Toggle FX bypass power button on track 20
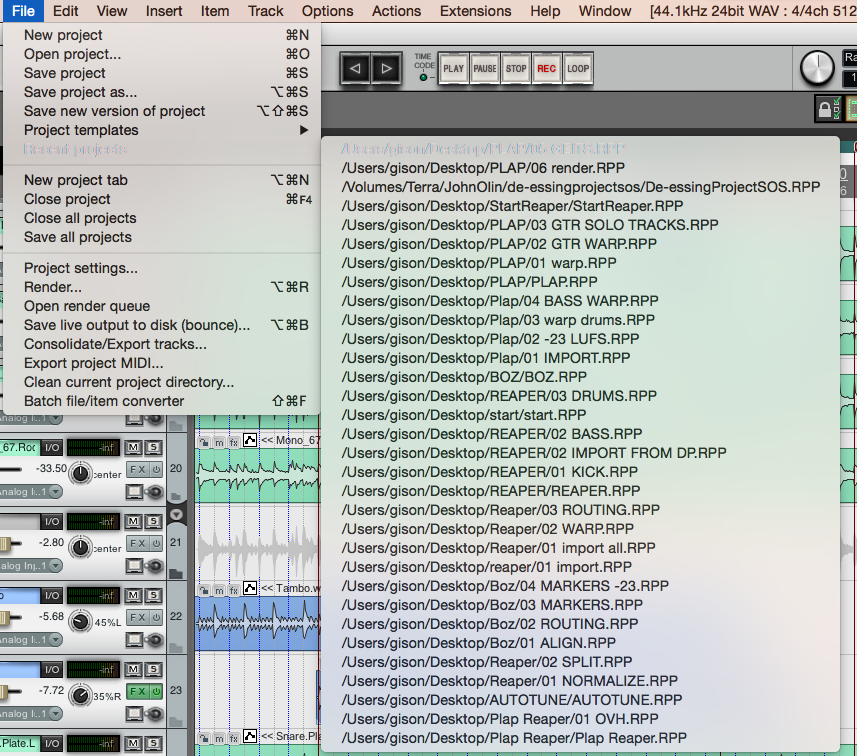This screenshot has width=857, height=756. click(x=156, y=469)
